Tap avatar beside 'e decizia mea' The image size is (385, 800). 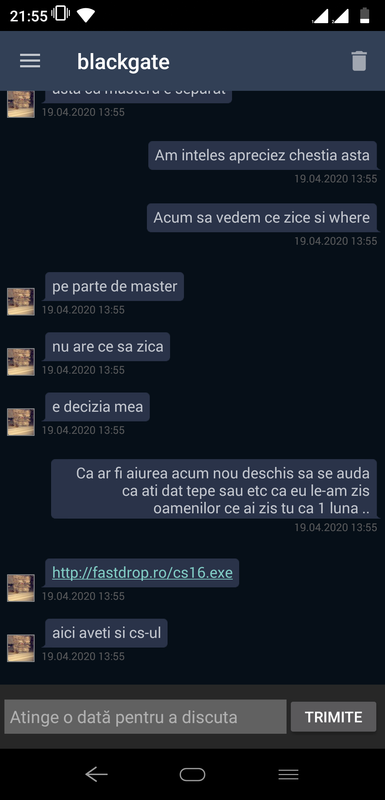pos(21,422)
